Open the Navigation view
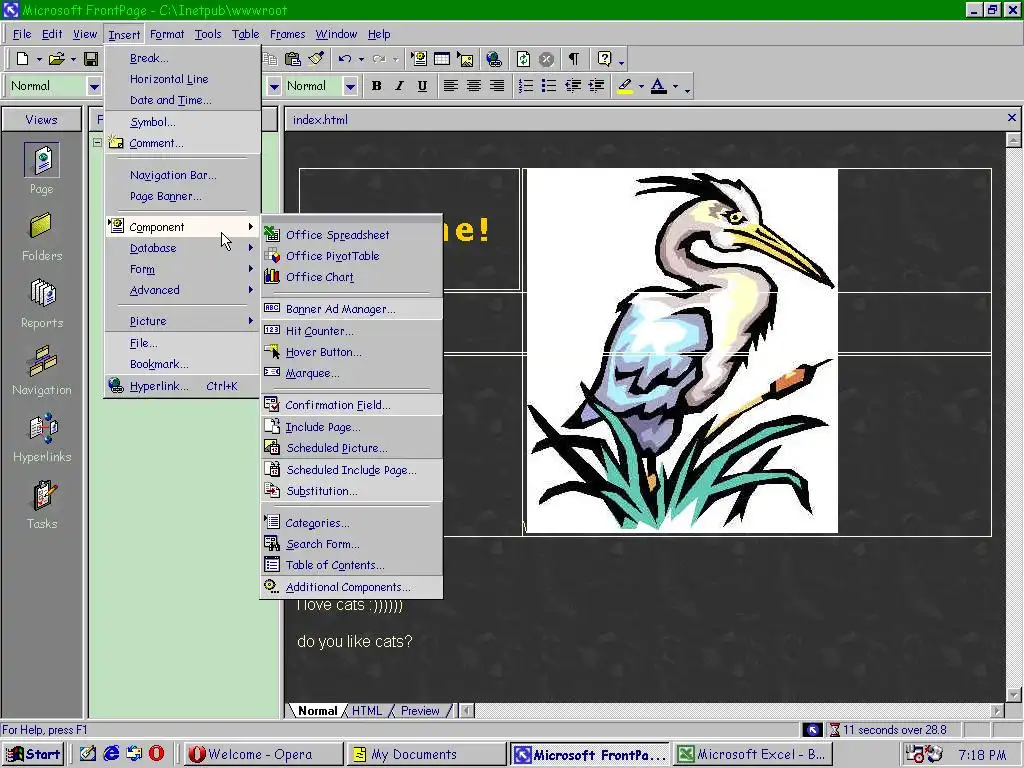This screenshot has width=1024, height=768. [42, 371]
